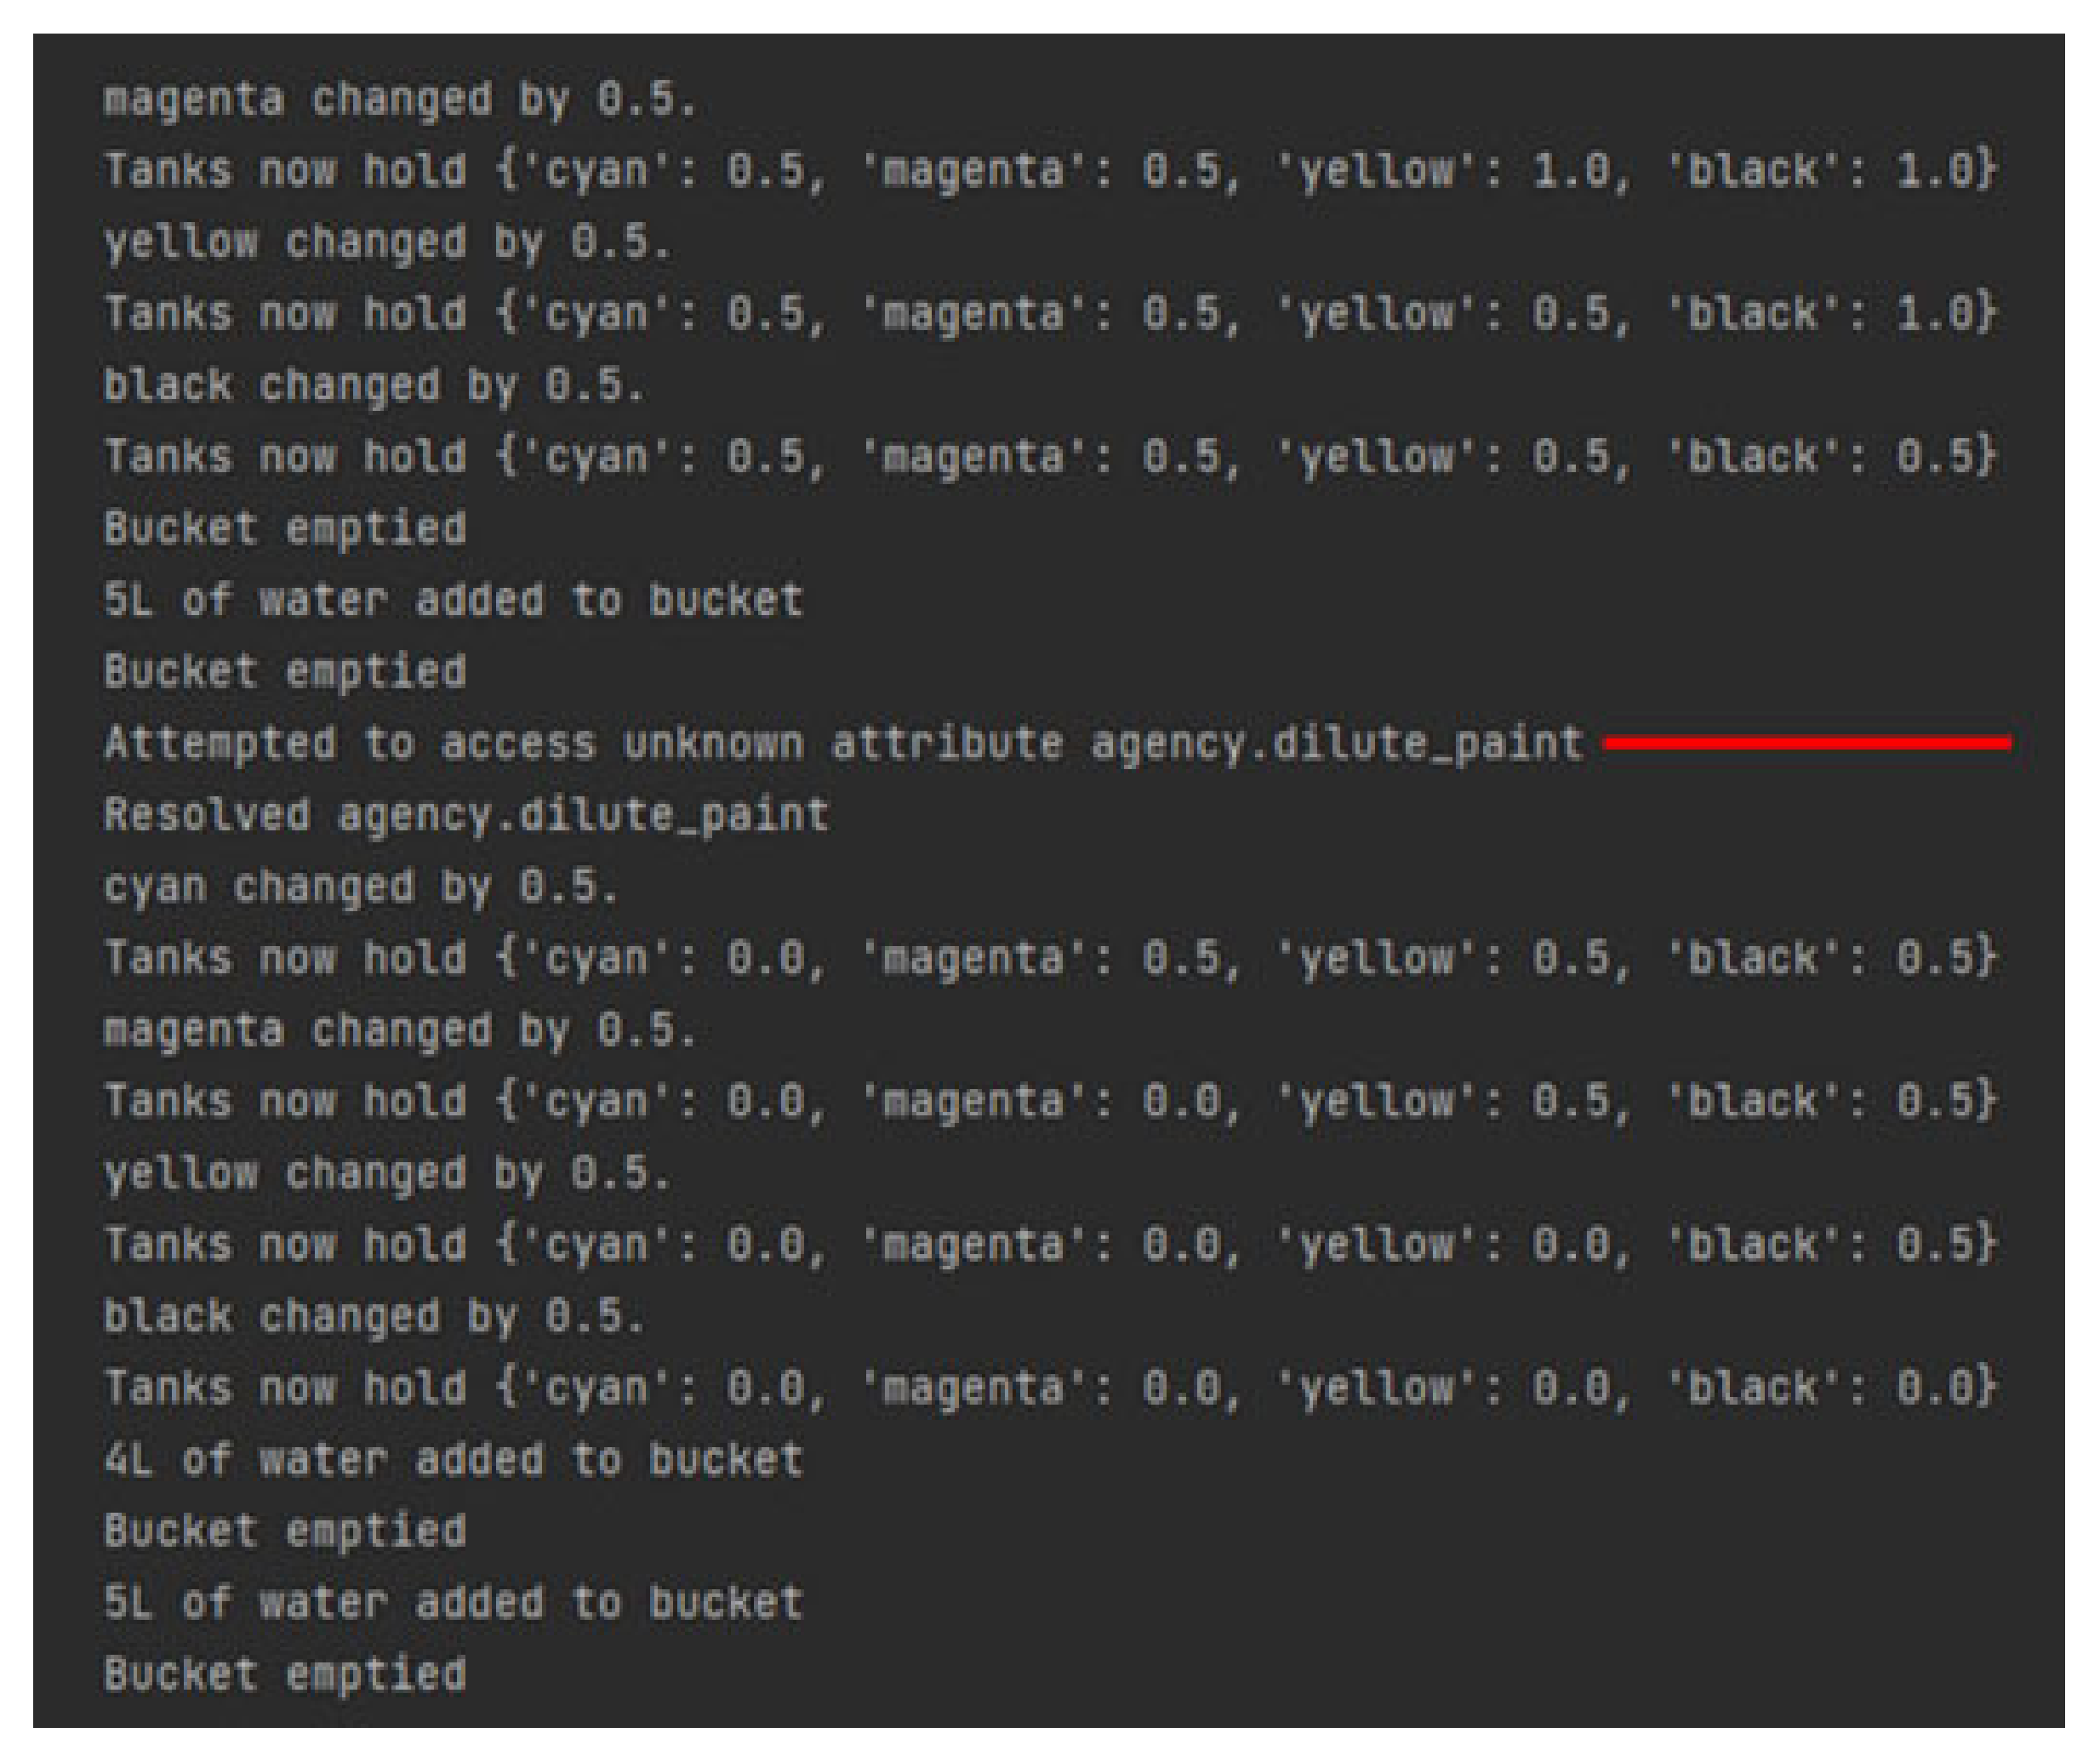The height and width of the screenshot is (1756, 2100).
Task: Click 'Bucket emptied' directly above the Attempted line
Action: pyautogui.click(x=285, y=672)
